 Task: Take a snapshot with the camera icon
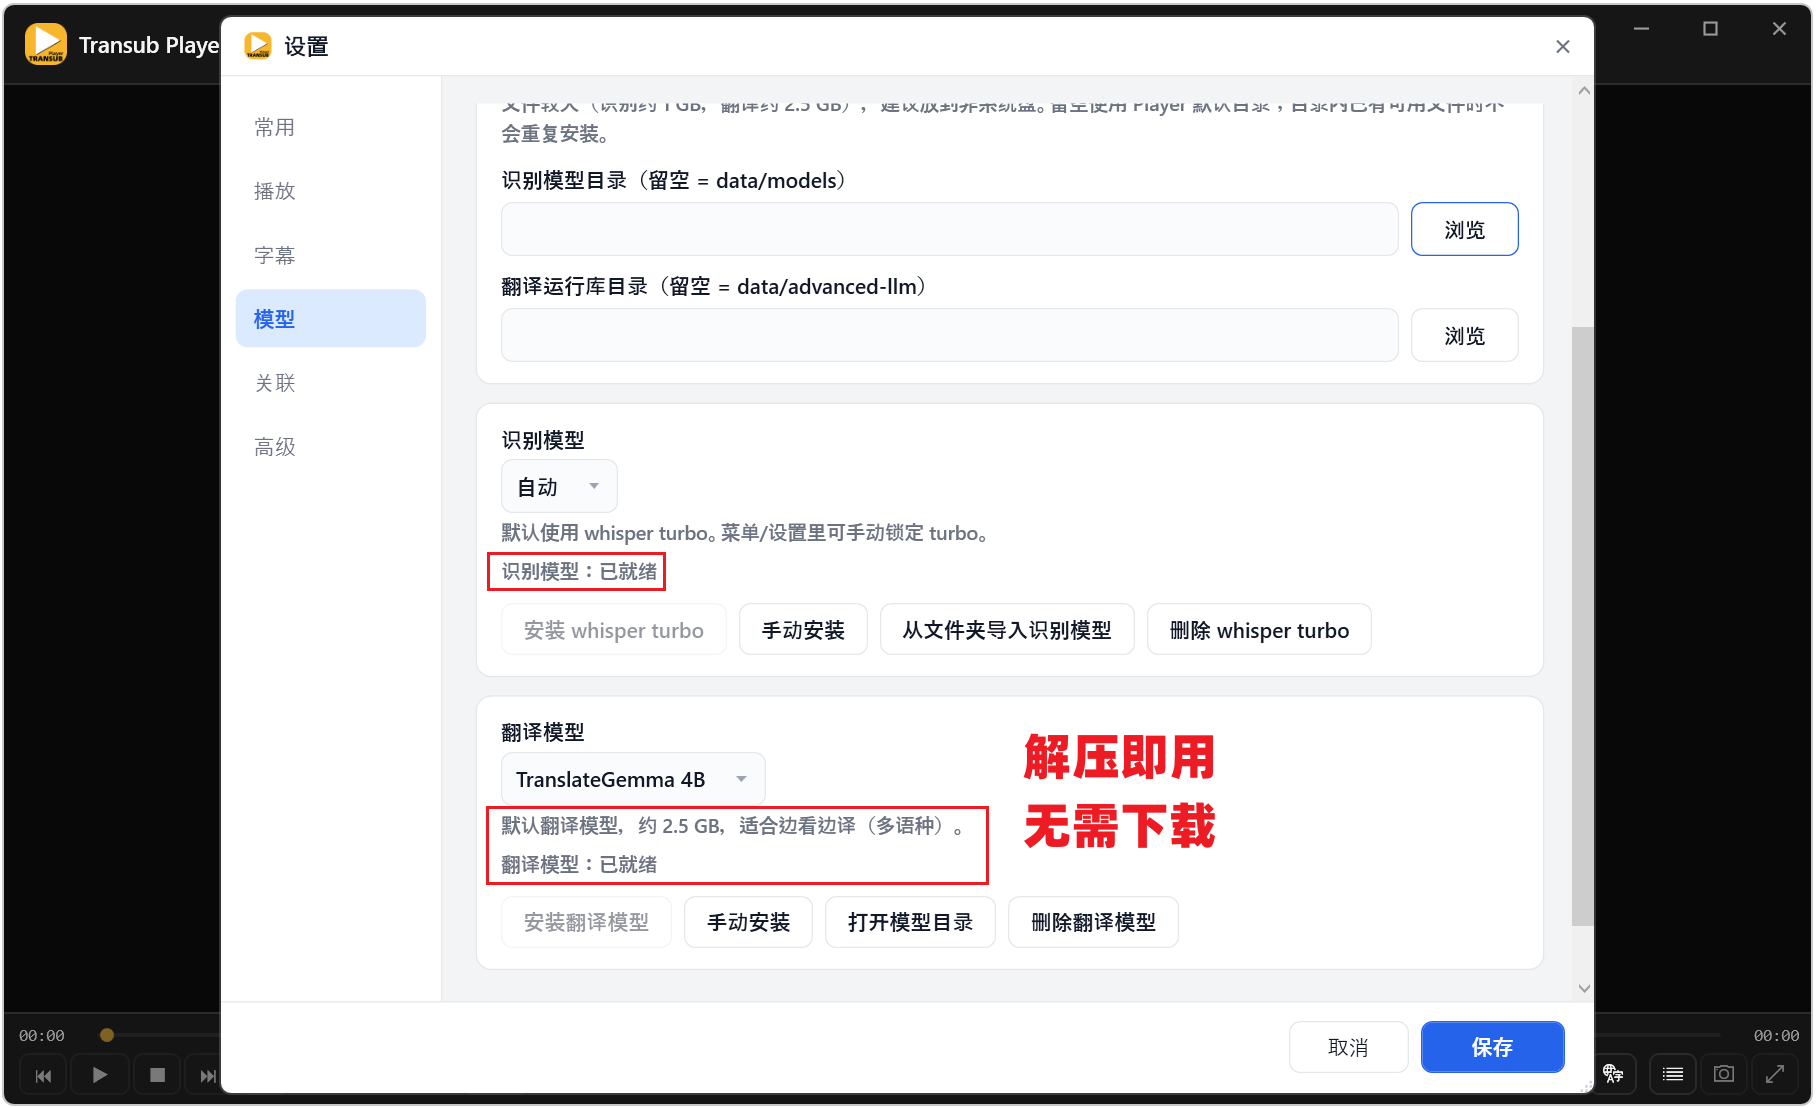pyautogui.click(x=1724, y=1074)
